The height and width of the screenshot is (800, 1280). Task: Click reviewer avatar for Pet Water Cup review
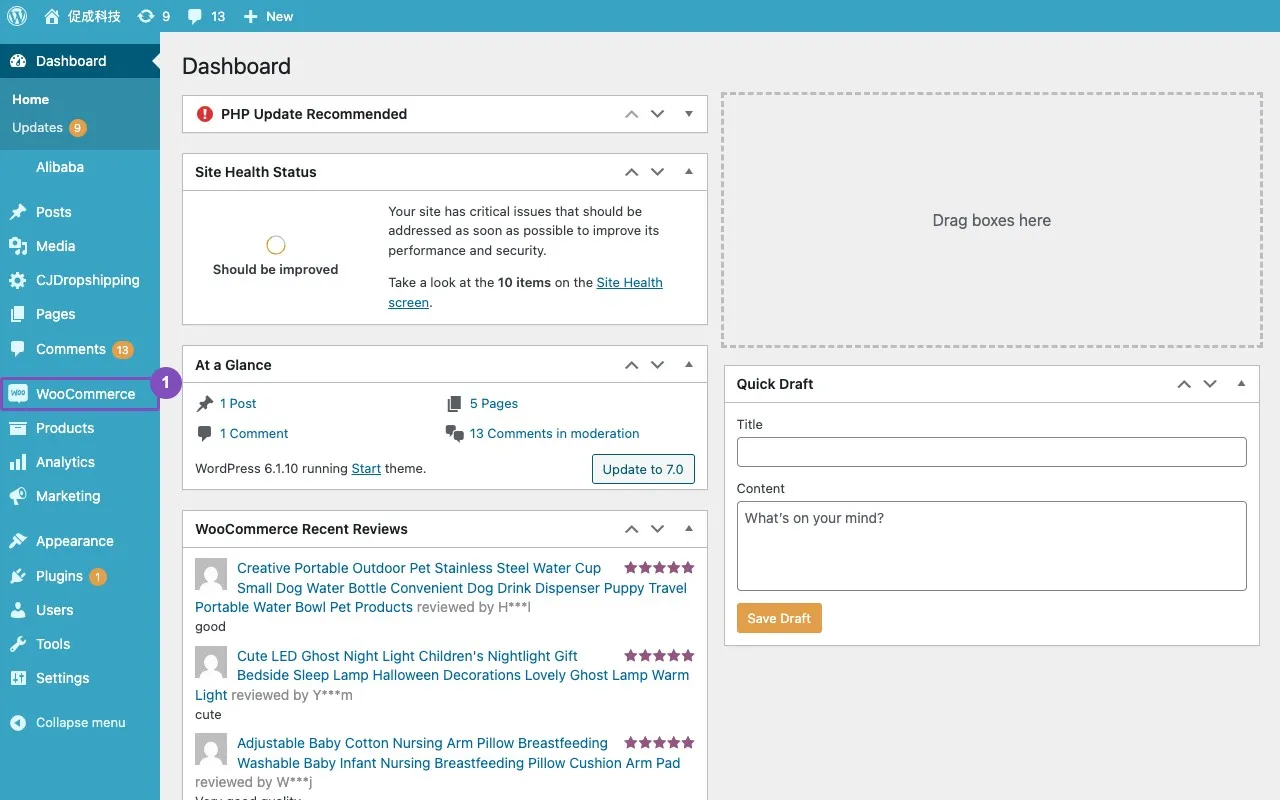(x=211, y=575)
